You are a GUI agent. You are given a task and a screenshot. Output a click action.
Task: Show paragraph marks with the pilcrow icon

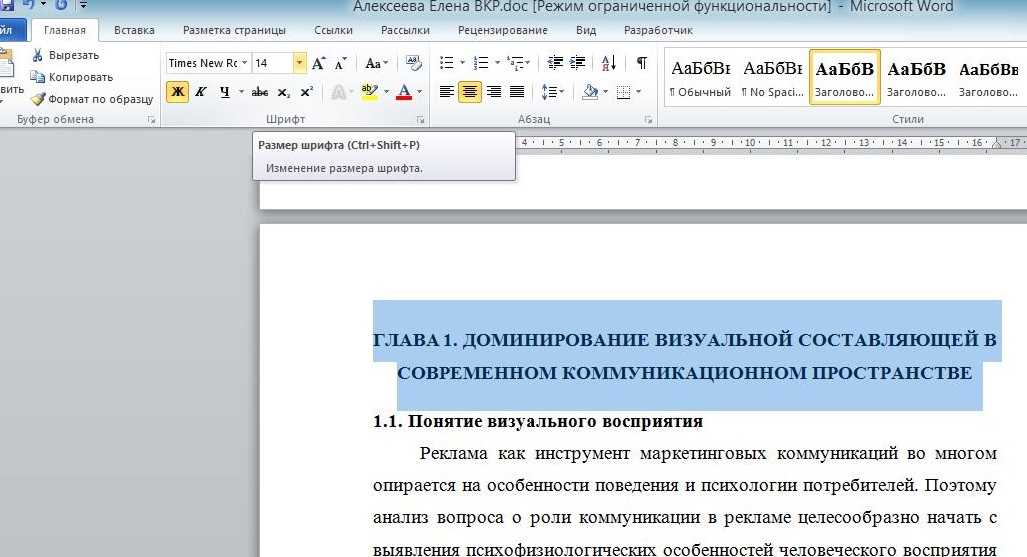point(641,63)
